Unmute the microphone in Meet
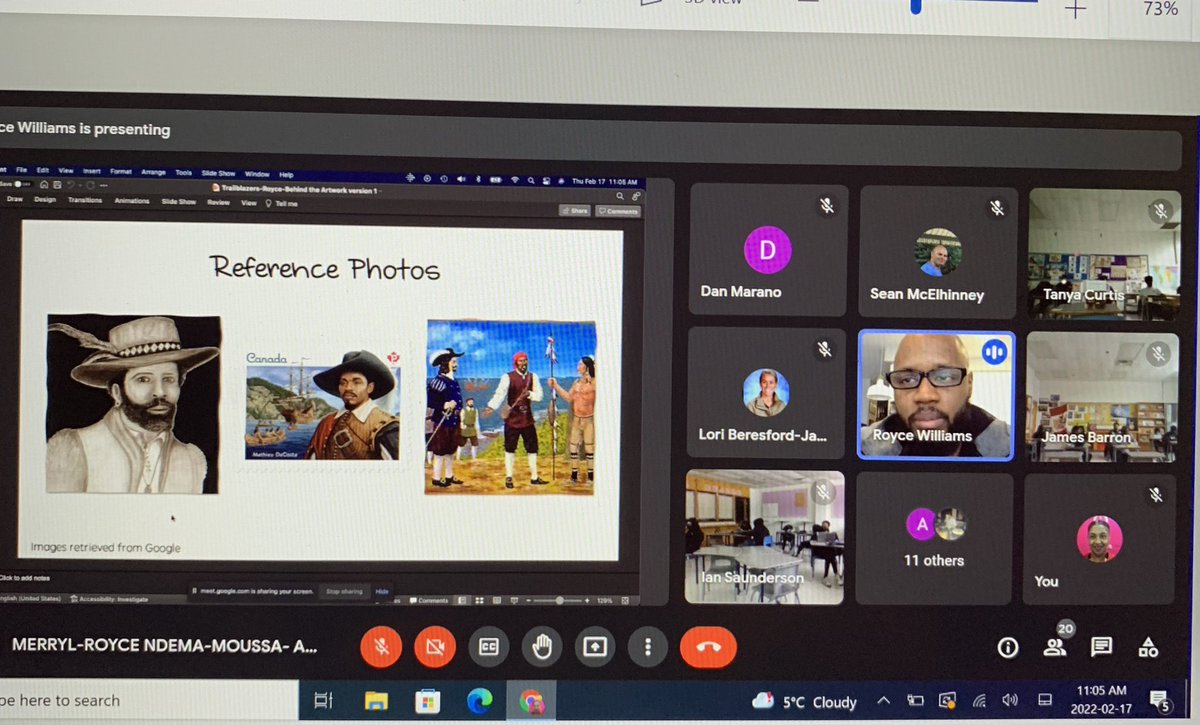Viewport: 1200px width, 725px height. (x=381, y=646)
